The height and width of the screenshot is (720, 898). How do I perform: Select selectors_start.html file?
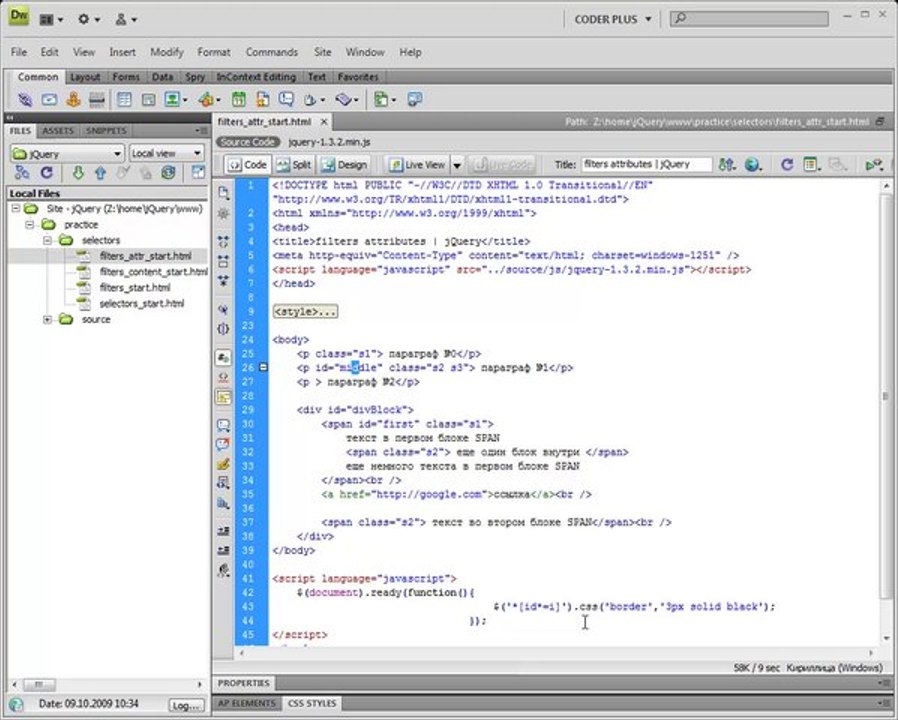point(141,304)
